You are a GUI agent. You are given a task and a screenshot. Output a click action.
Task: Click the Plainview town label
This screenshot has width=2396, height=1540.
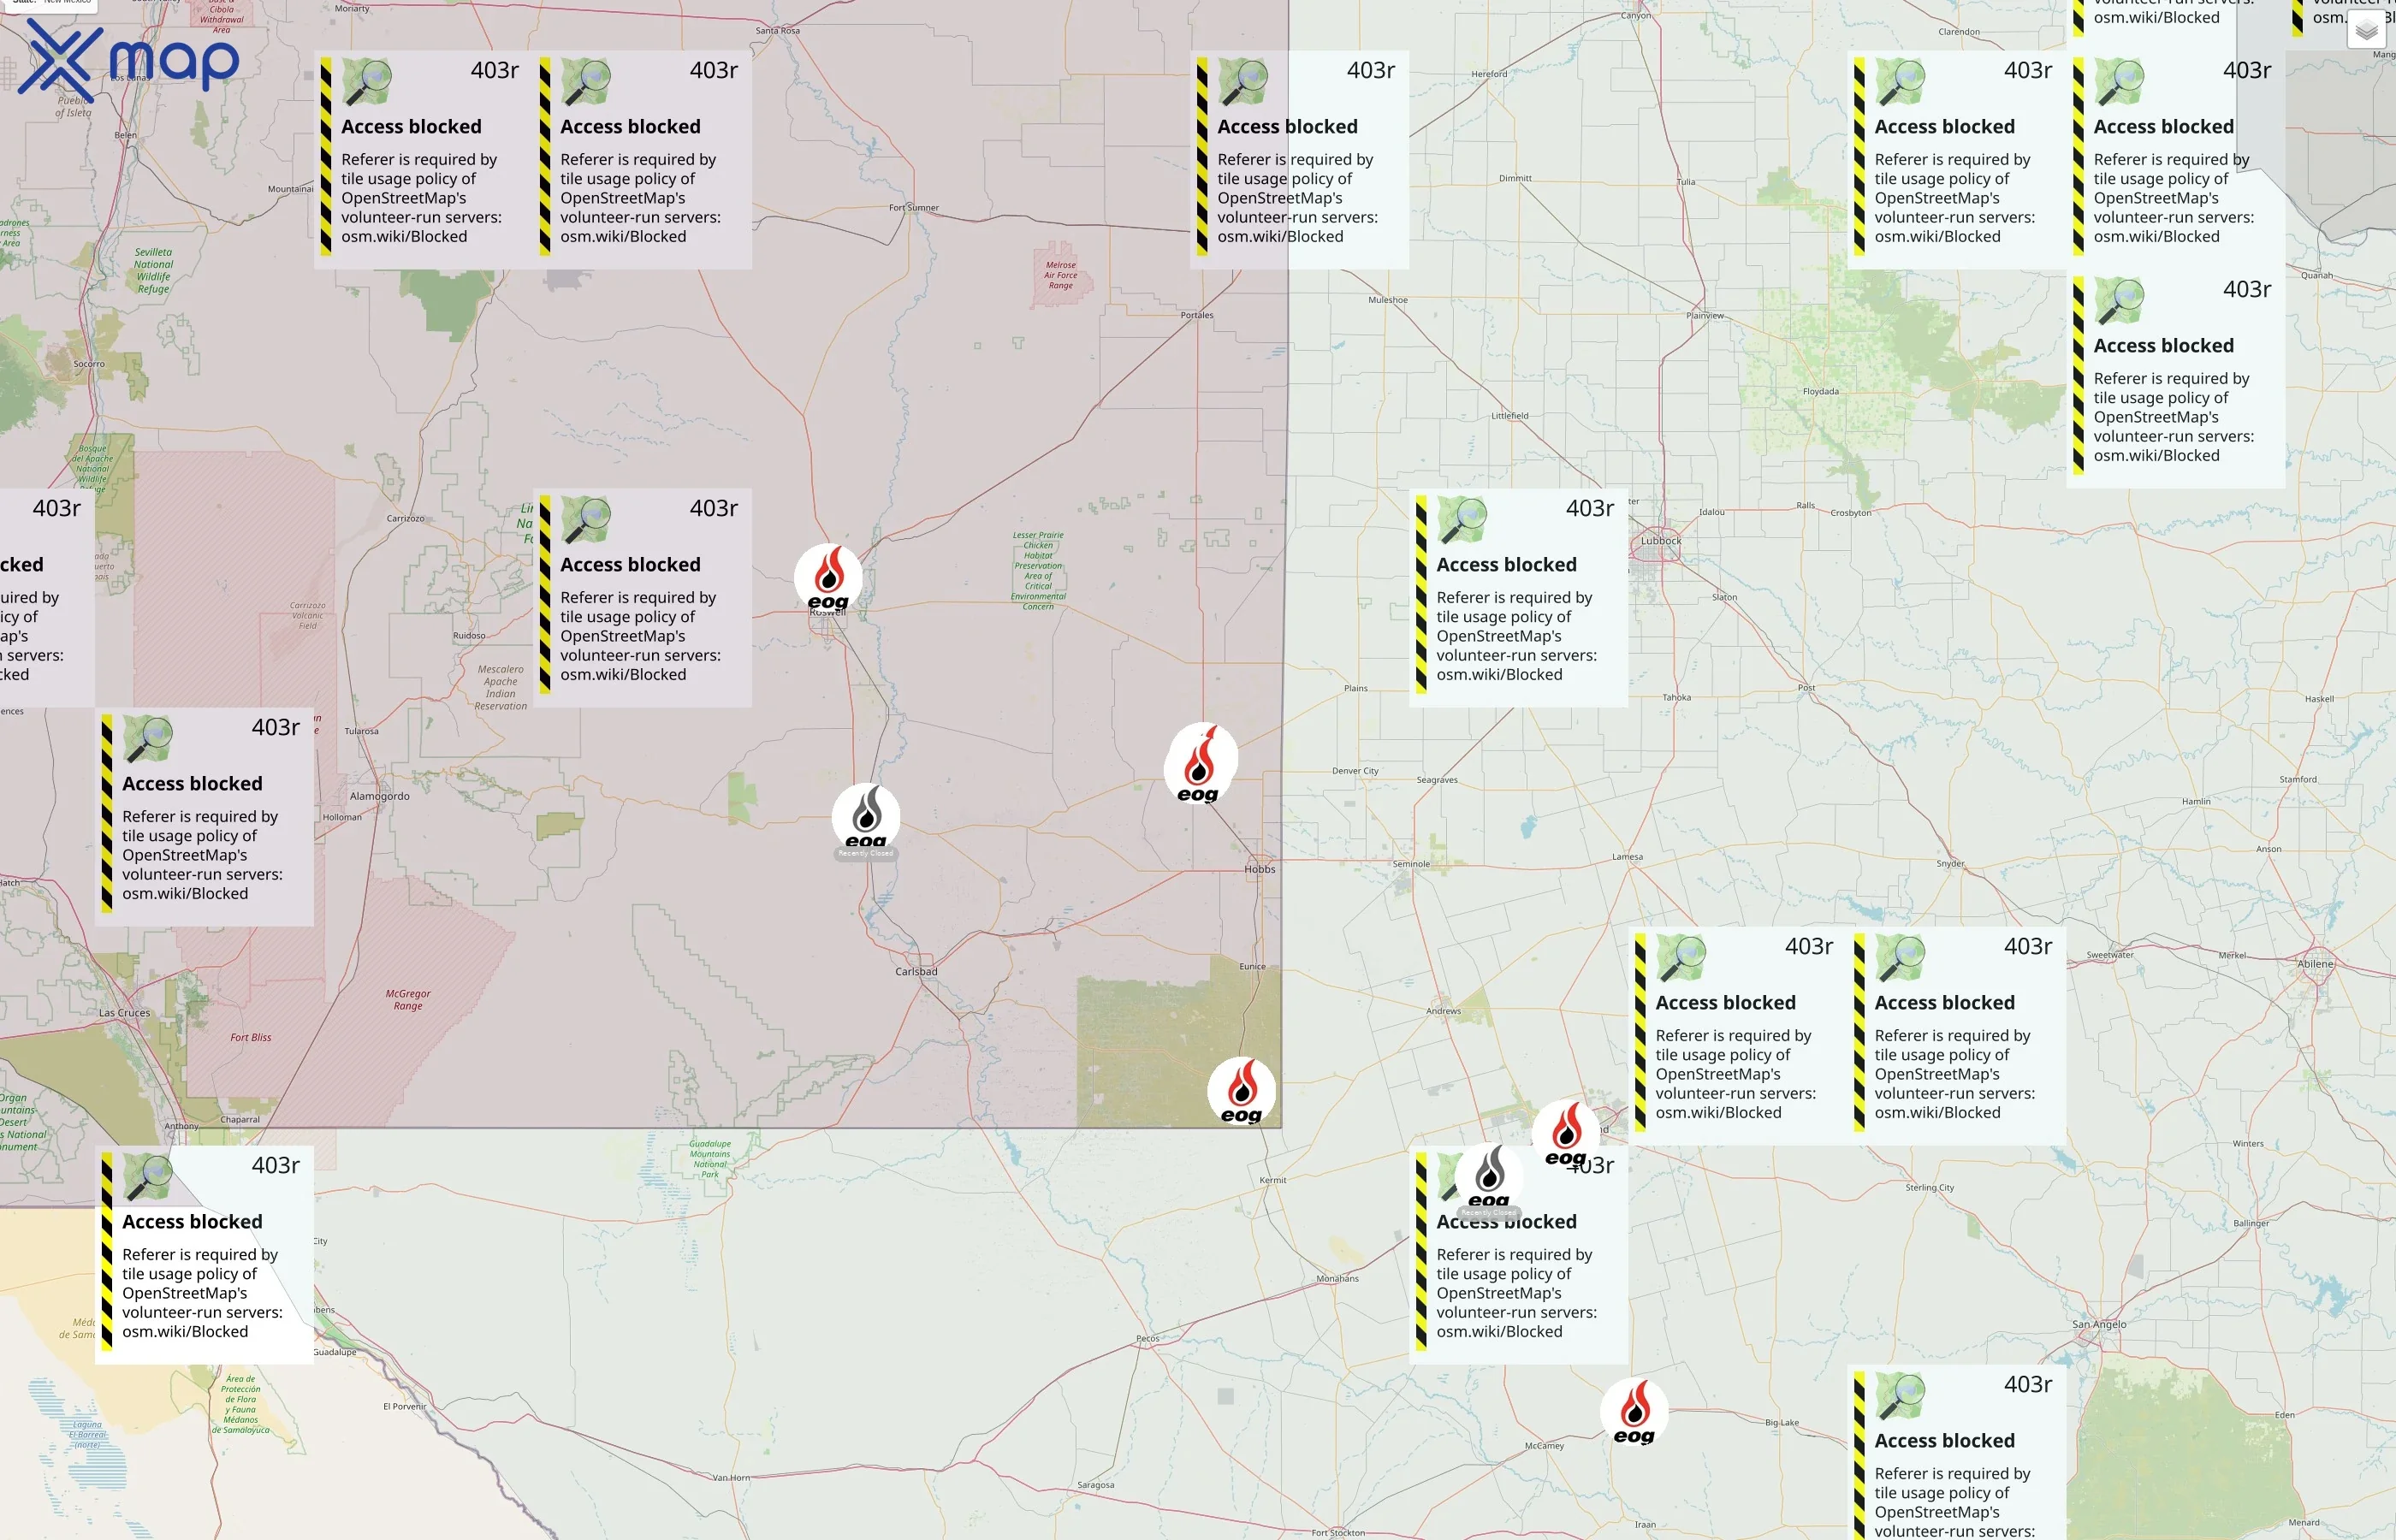pos(1705,315)
